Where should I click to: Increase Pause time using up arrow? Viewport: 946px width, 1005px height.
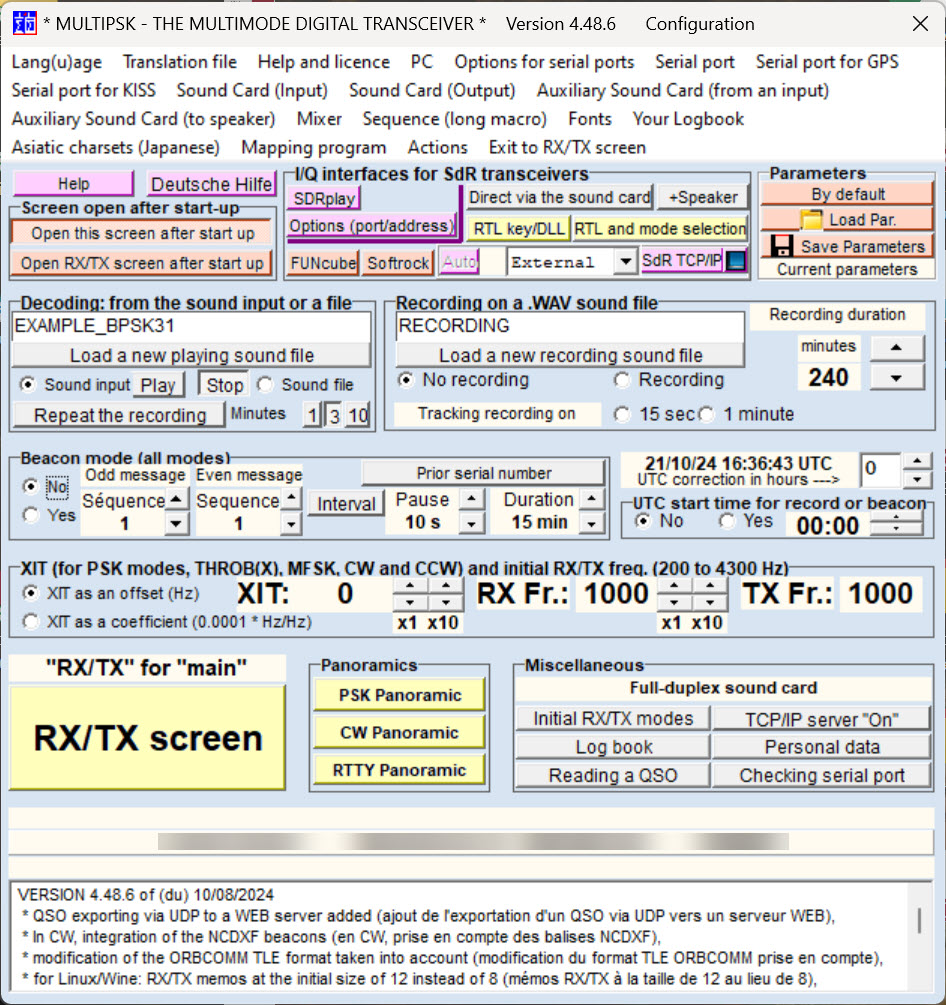point(470,499)
